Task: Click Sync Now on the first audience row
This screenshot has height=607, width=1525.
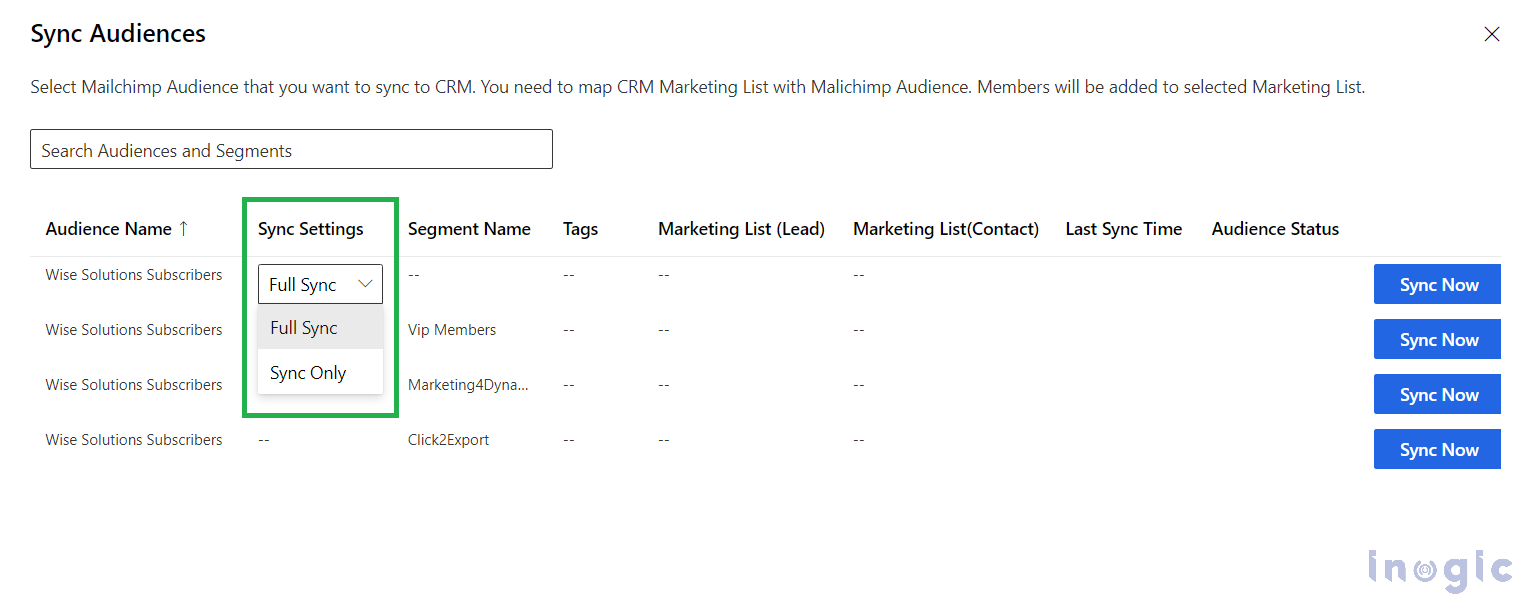Action: click(1437, 284)
